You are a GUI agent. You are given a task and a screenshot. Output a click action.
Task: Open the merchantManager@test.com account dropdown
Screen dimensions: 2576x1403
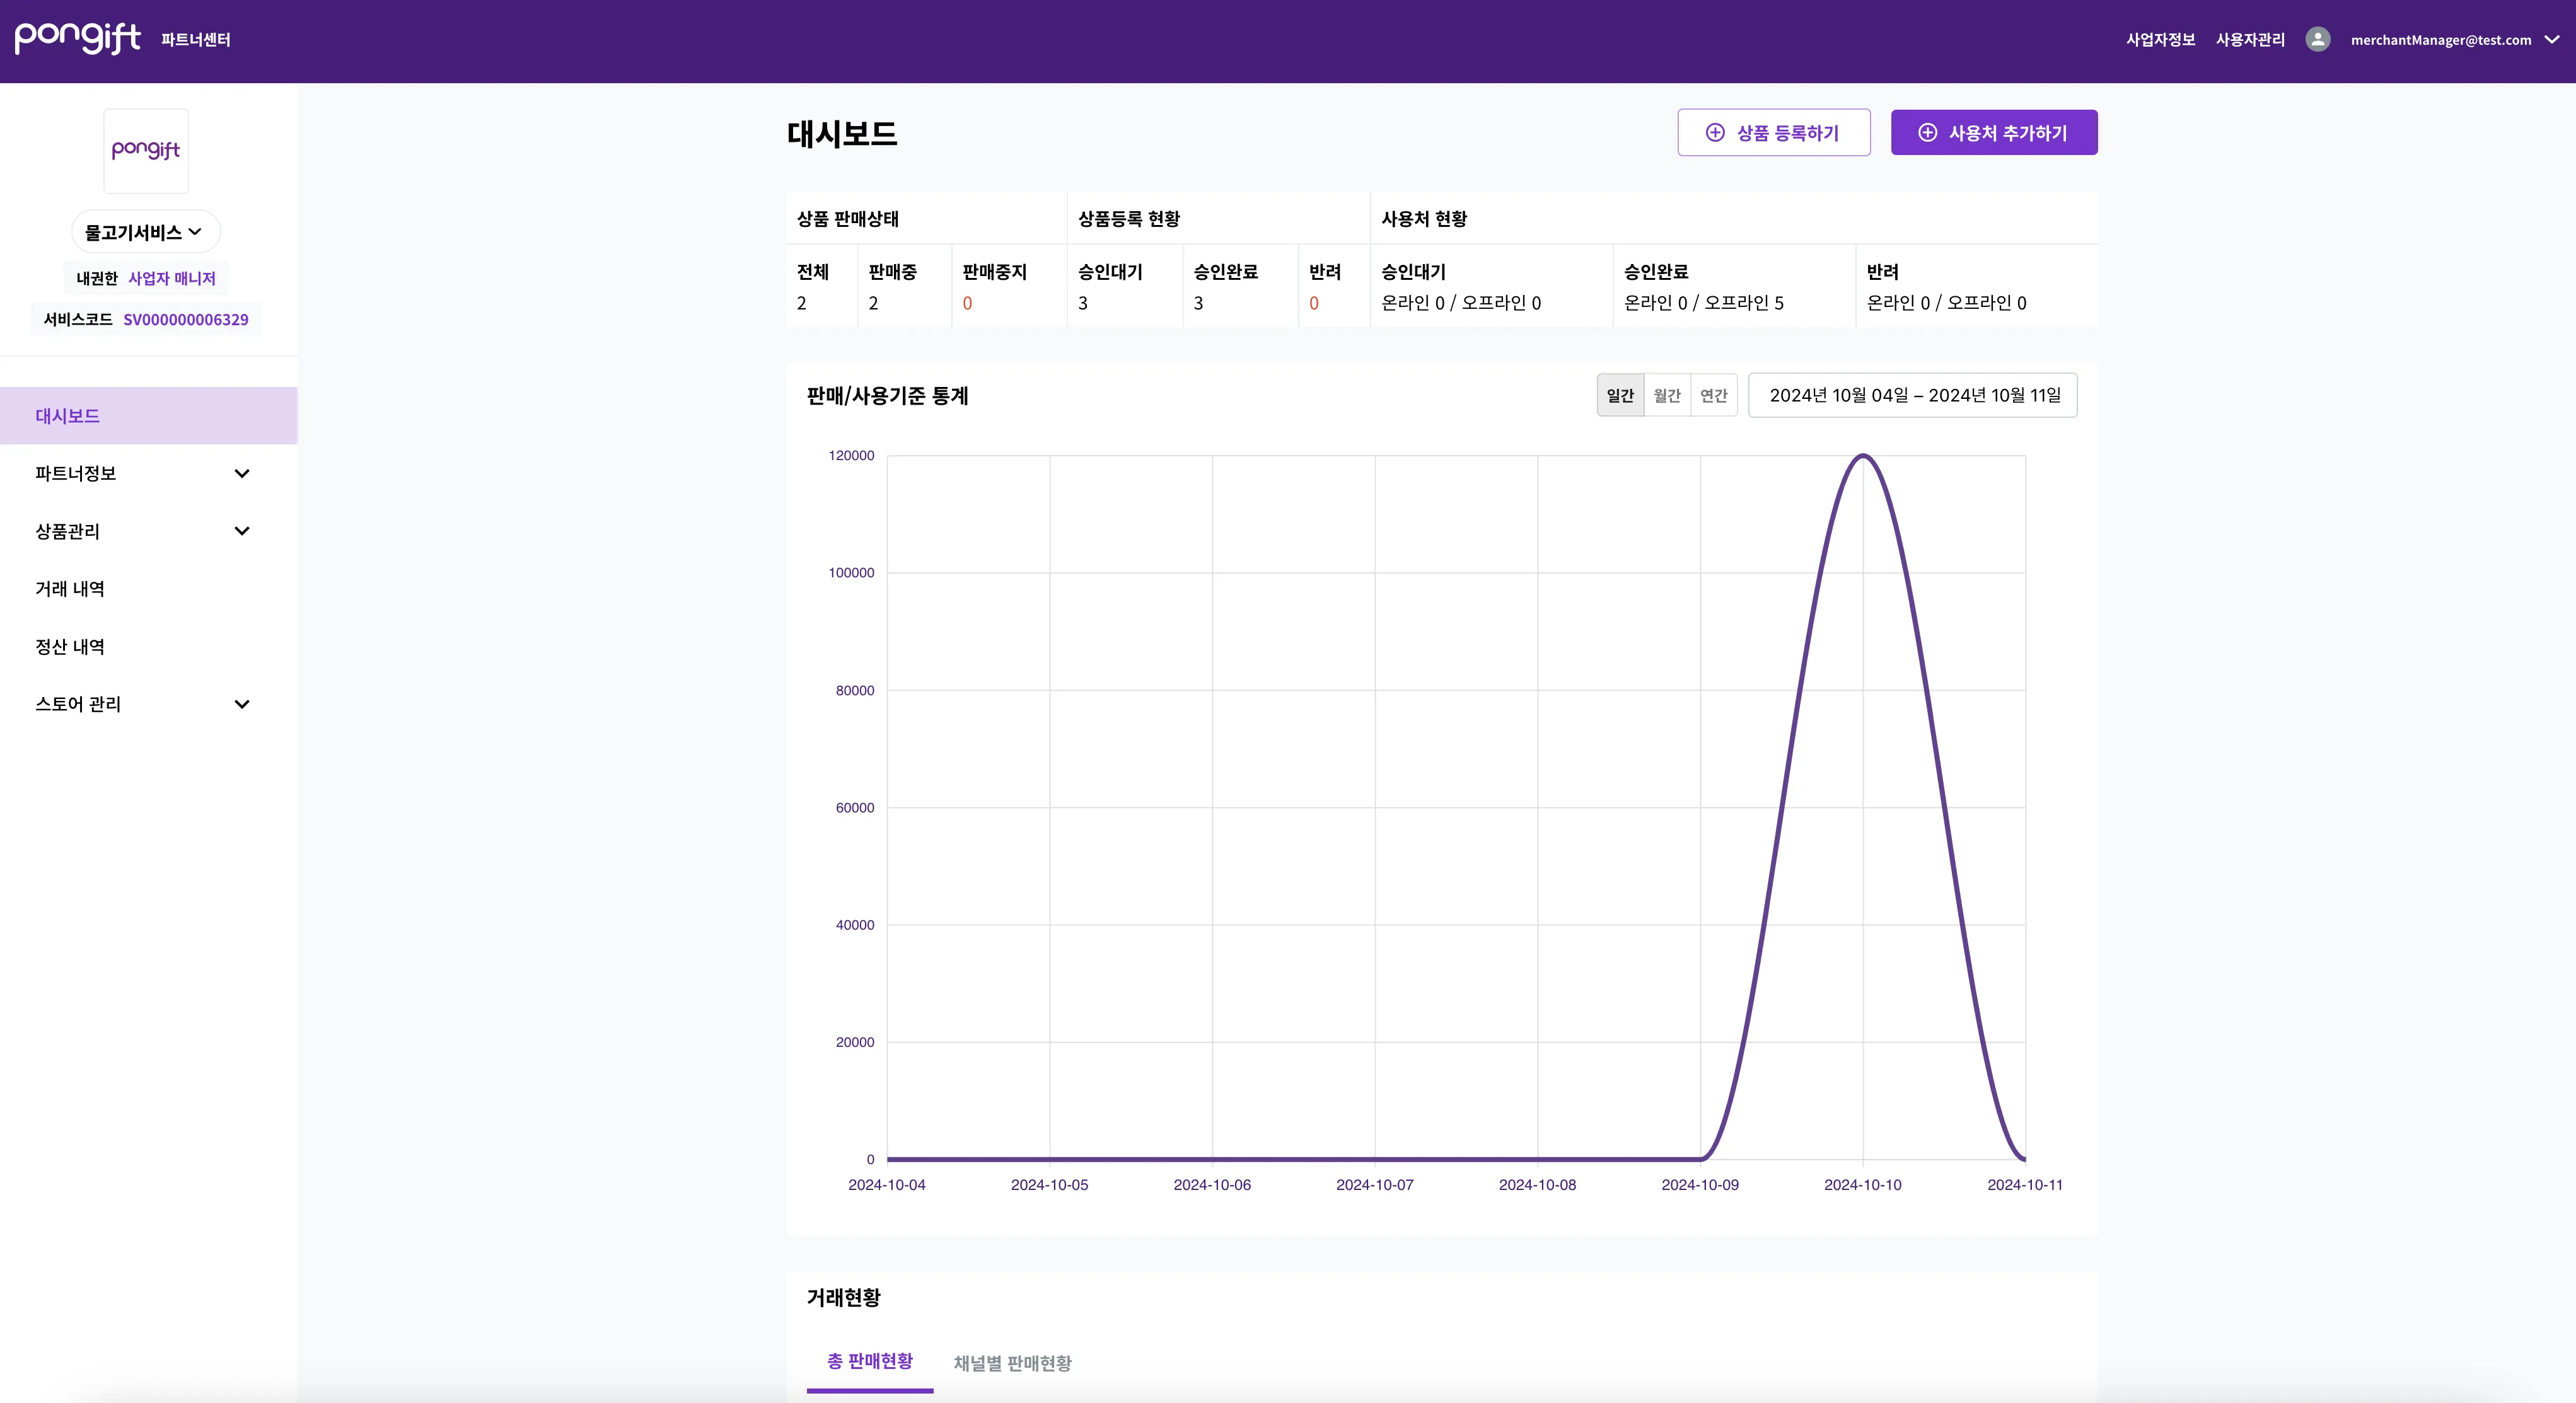point(2551,40)
